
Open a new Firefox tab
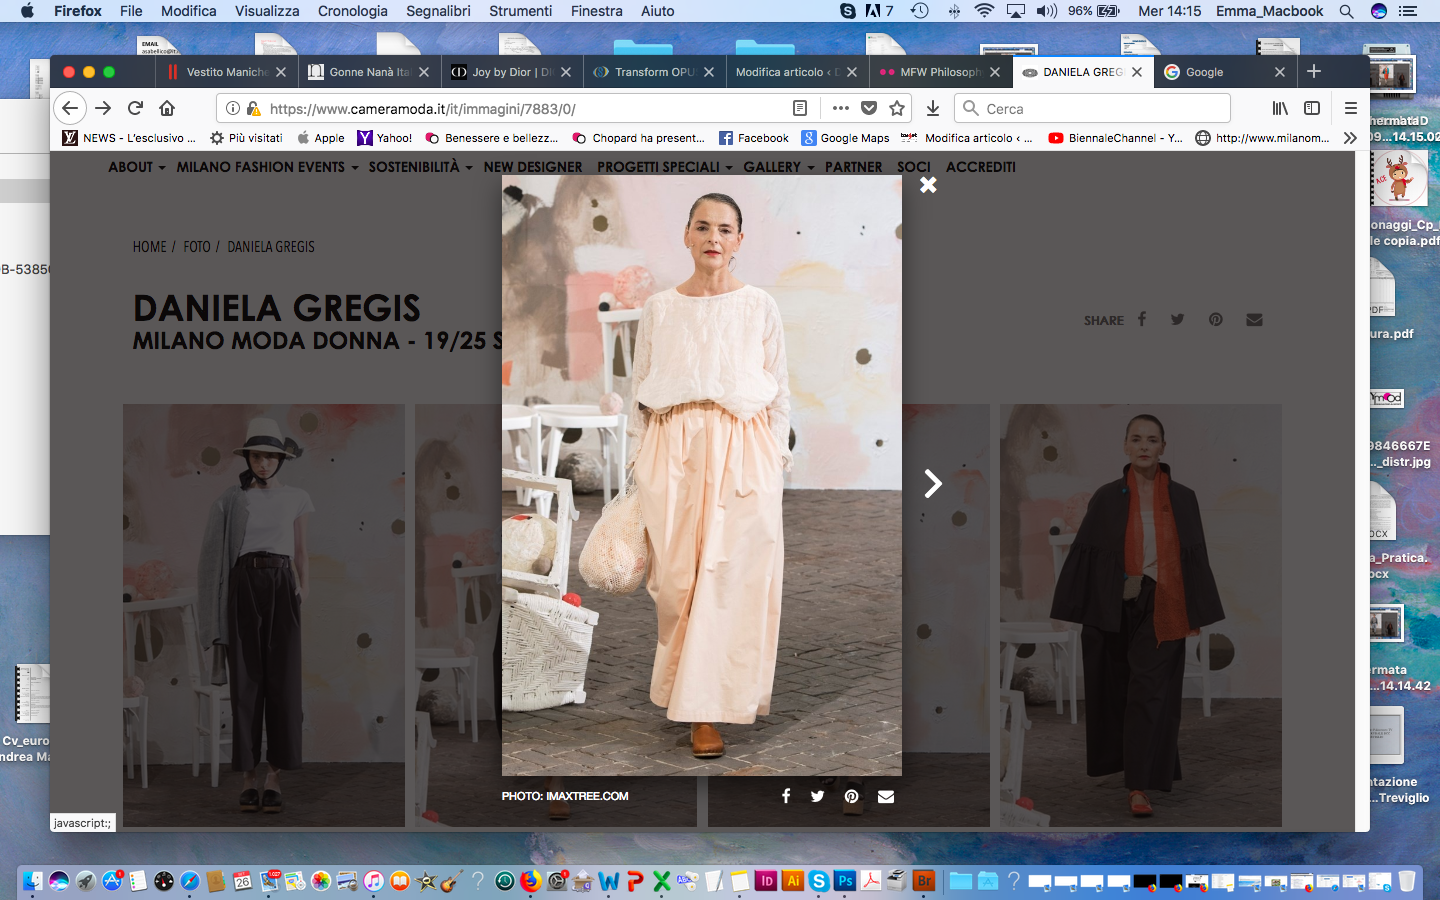1314,71
